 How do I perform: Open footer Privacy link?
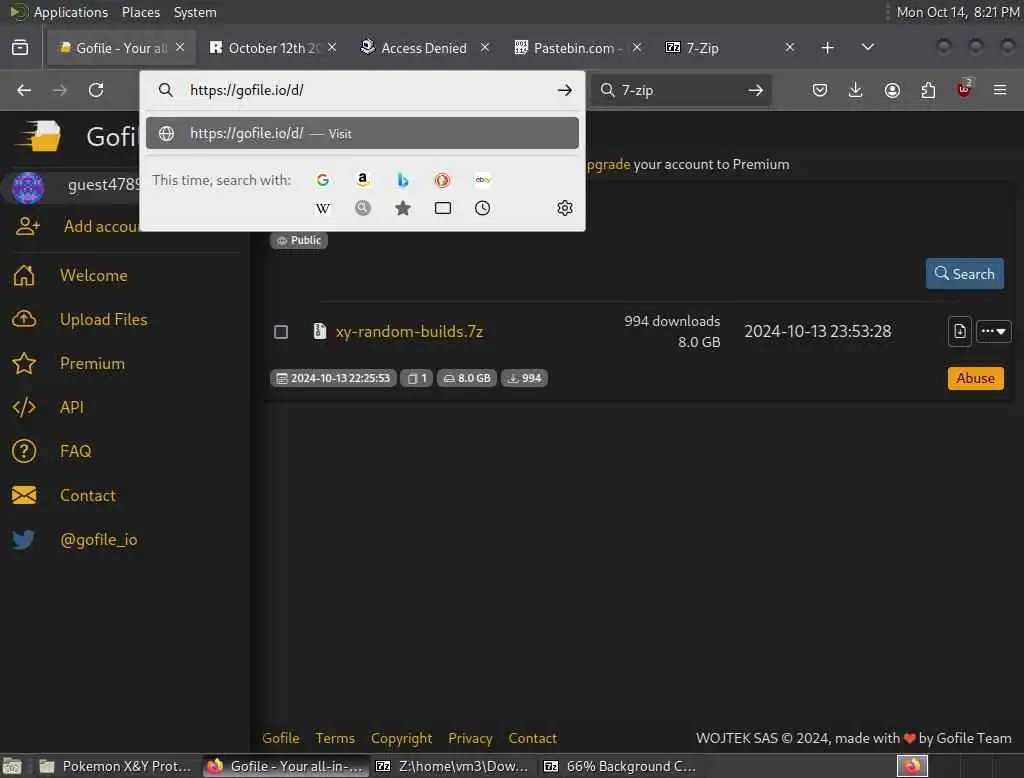pos(470,738)
